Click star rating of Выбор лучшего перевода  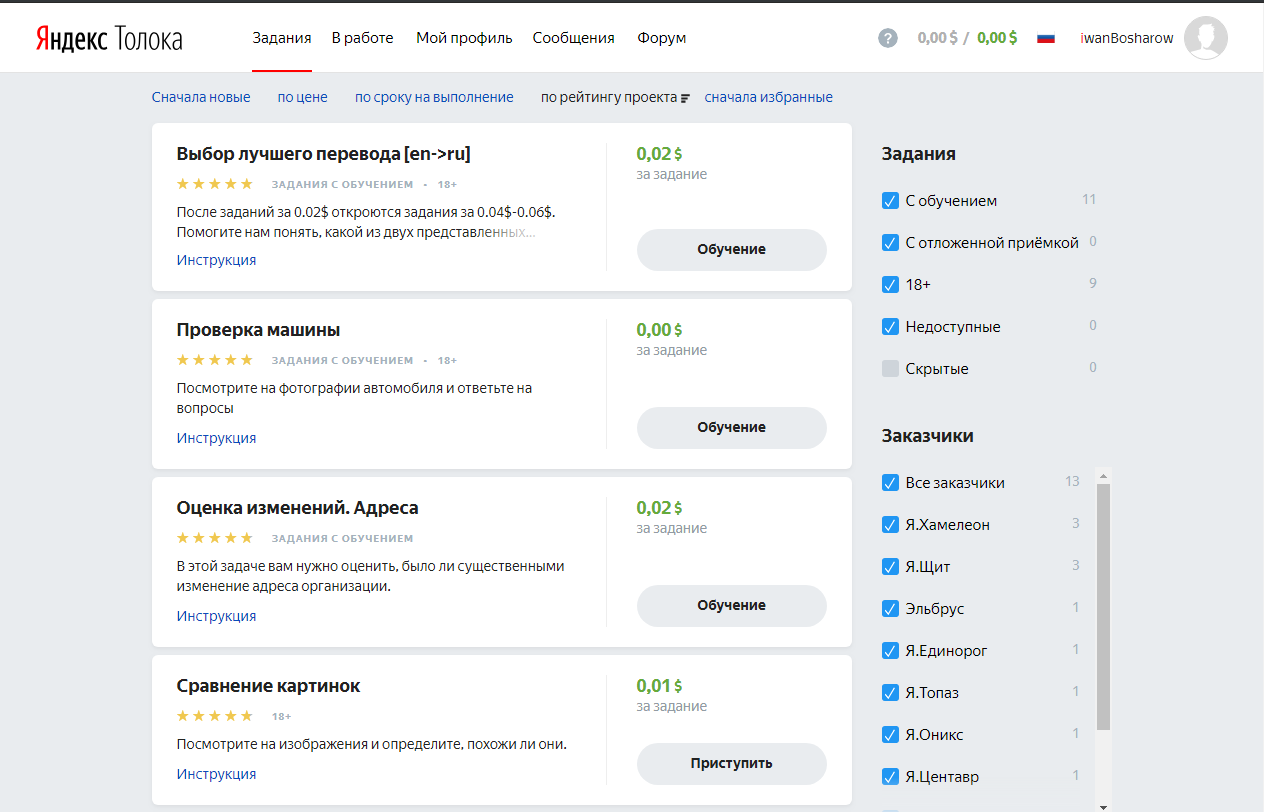tap(215, 184)
